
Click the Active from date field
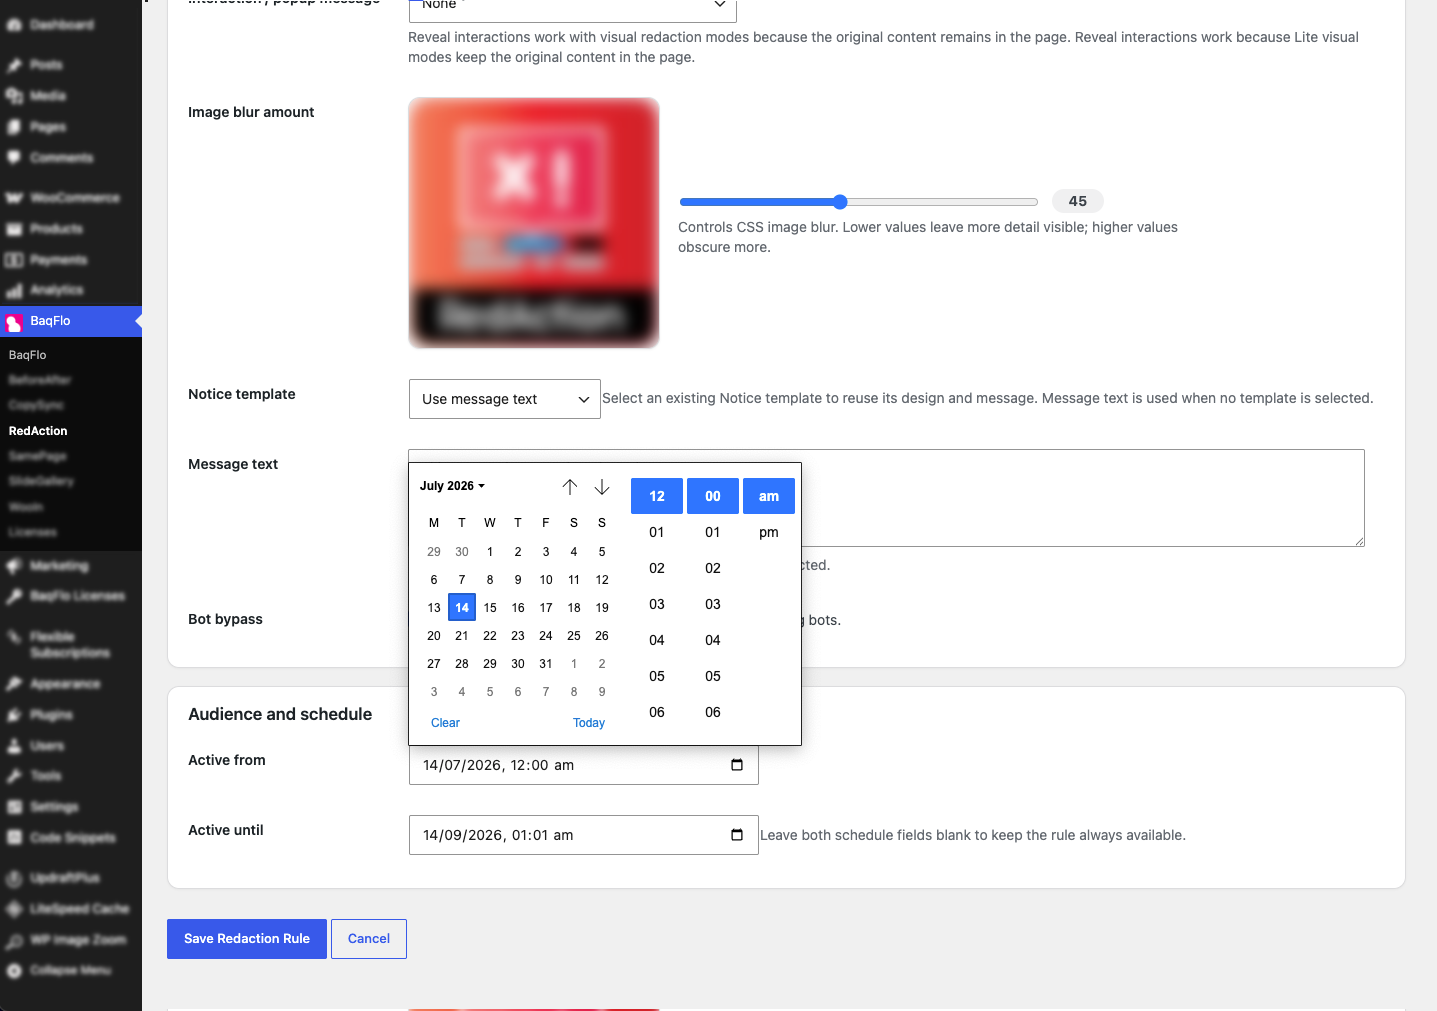click(584, 765)
